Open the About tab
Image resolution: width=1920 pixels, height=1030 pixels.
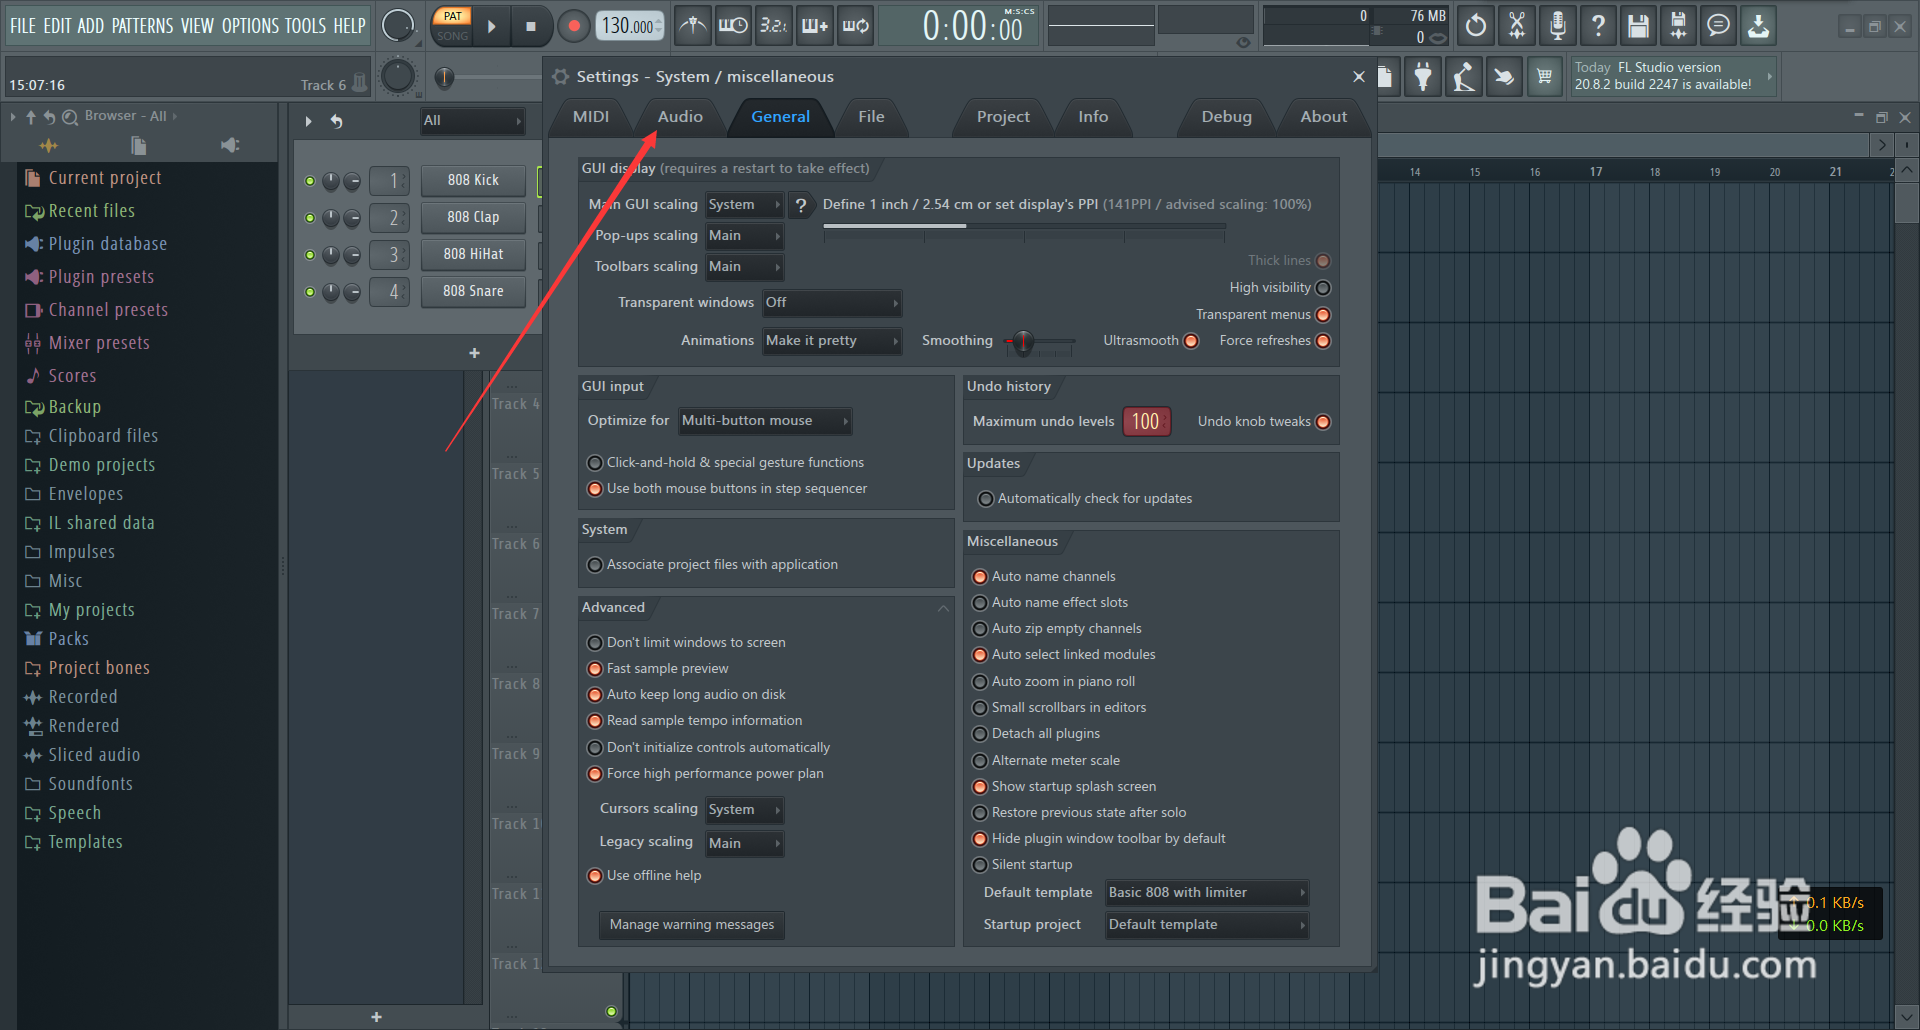pos(1324,117)
